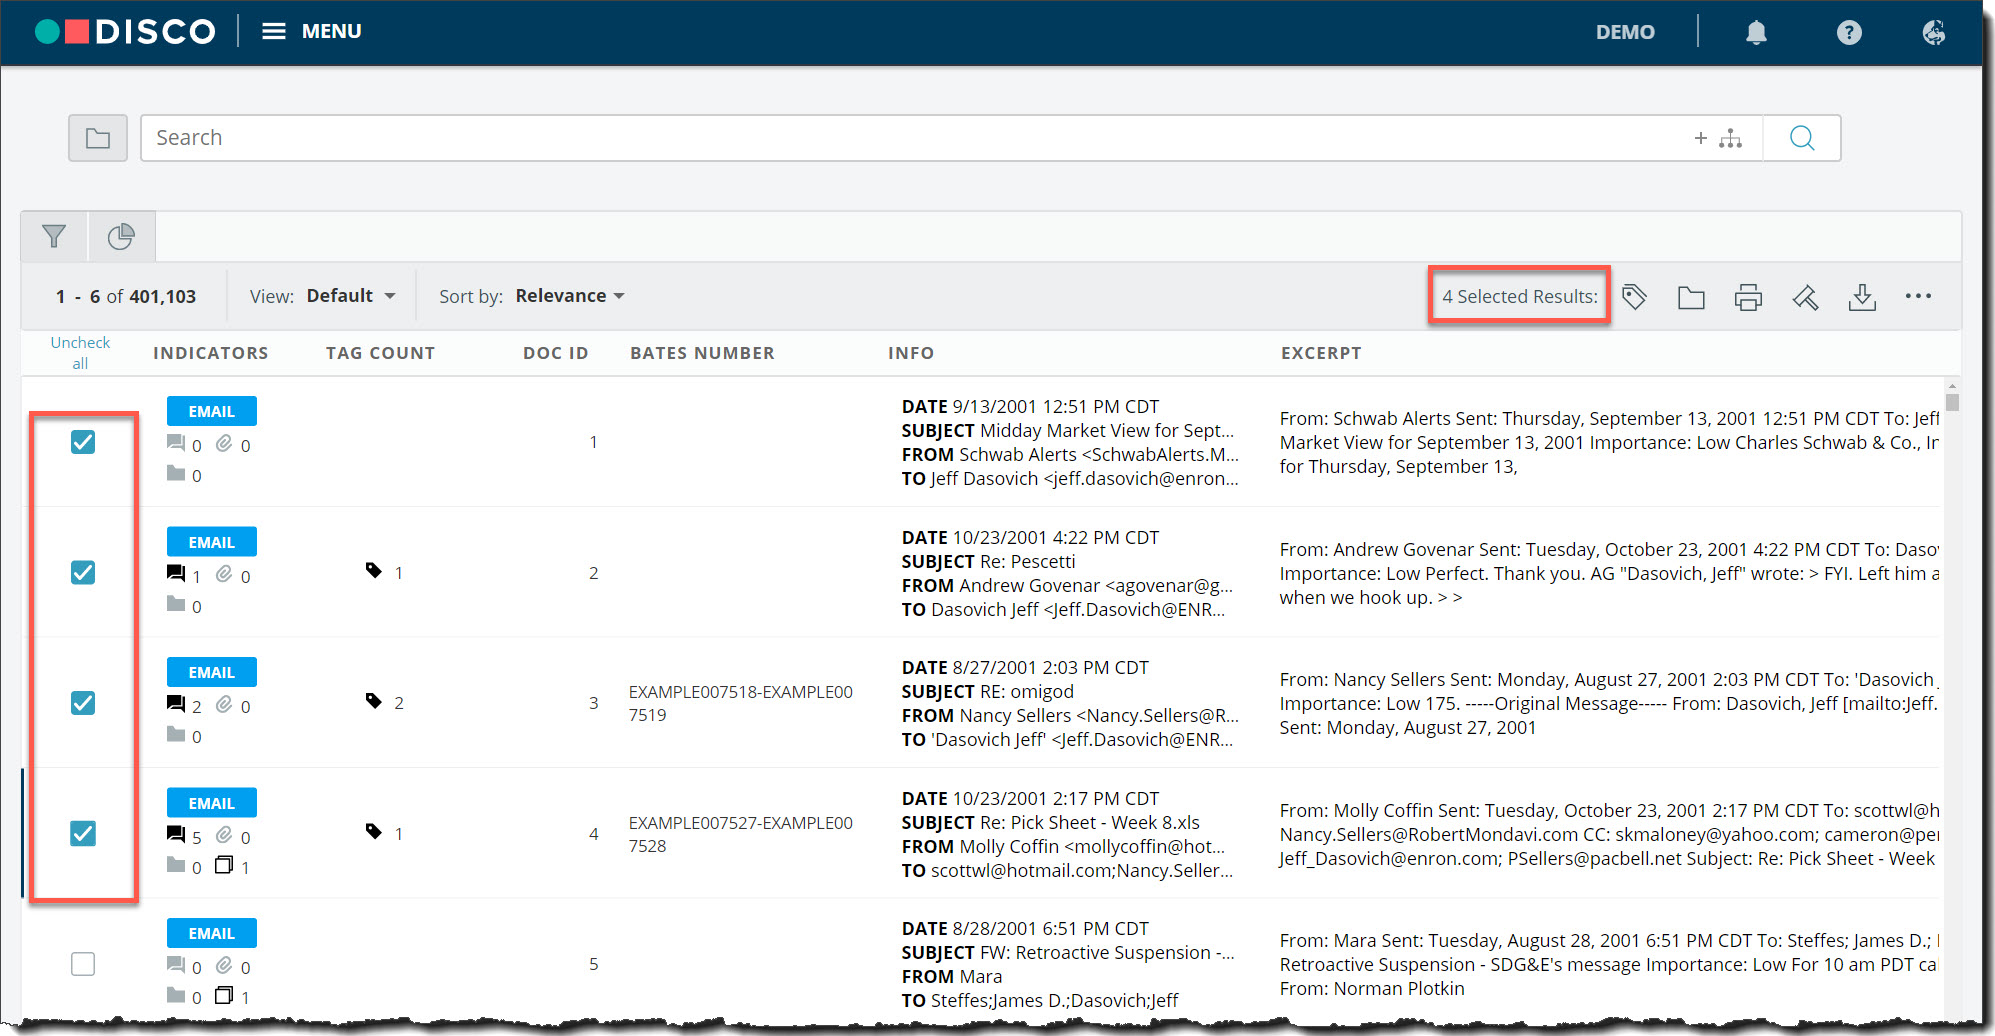Viewport: 1995px width, 1036px height.
Task: Click the DISCO logo
Action: [x=126, y=32]
